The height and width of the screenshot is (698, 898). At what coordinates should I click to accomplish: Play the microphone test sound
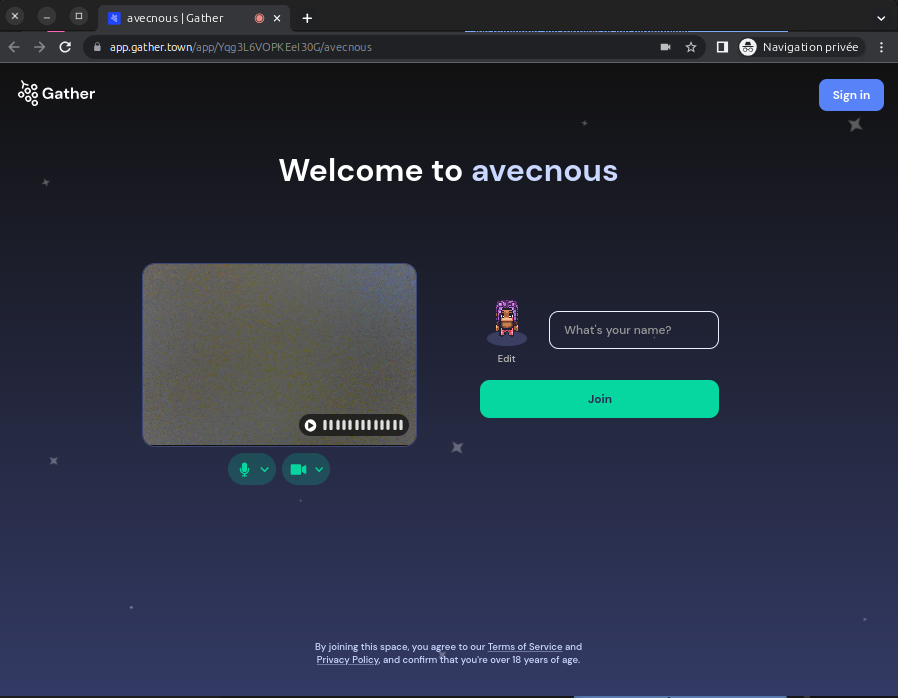pyautogui.click(x=311, y=425)
